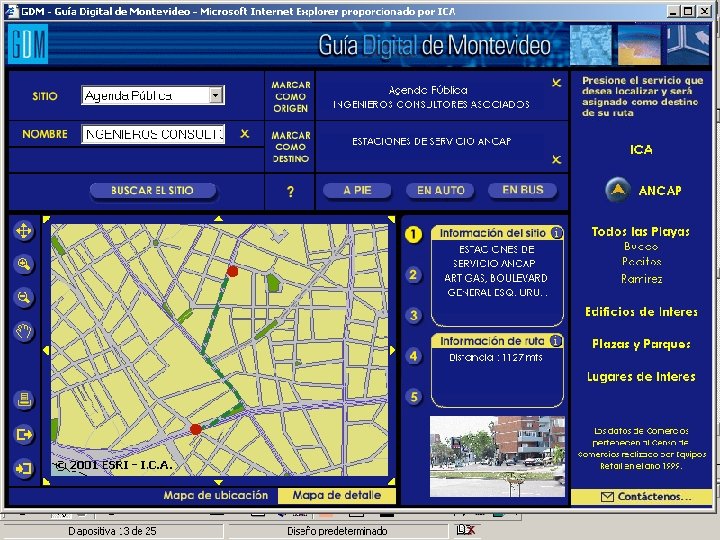Pan map toward top-right corner arrow
Viewport: 720px width, 540px height.
tap(391, 219)
